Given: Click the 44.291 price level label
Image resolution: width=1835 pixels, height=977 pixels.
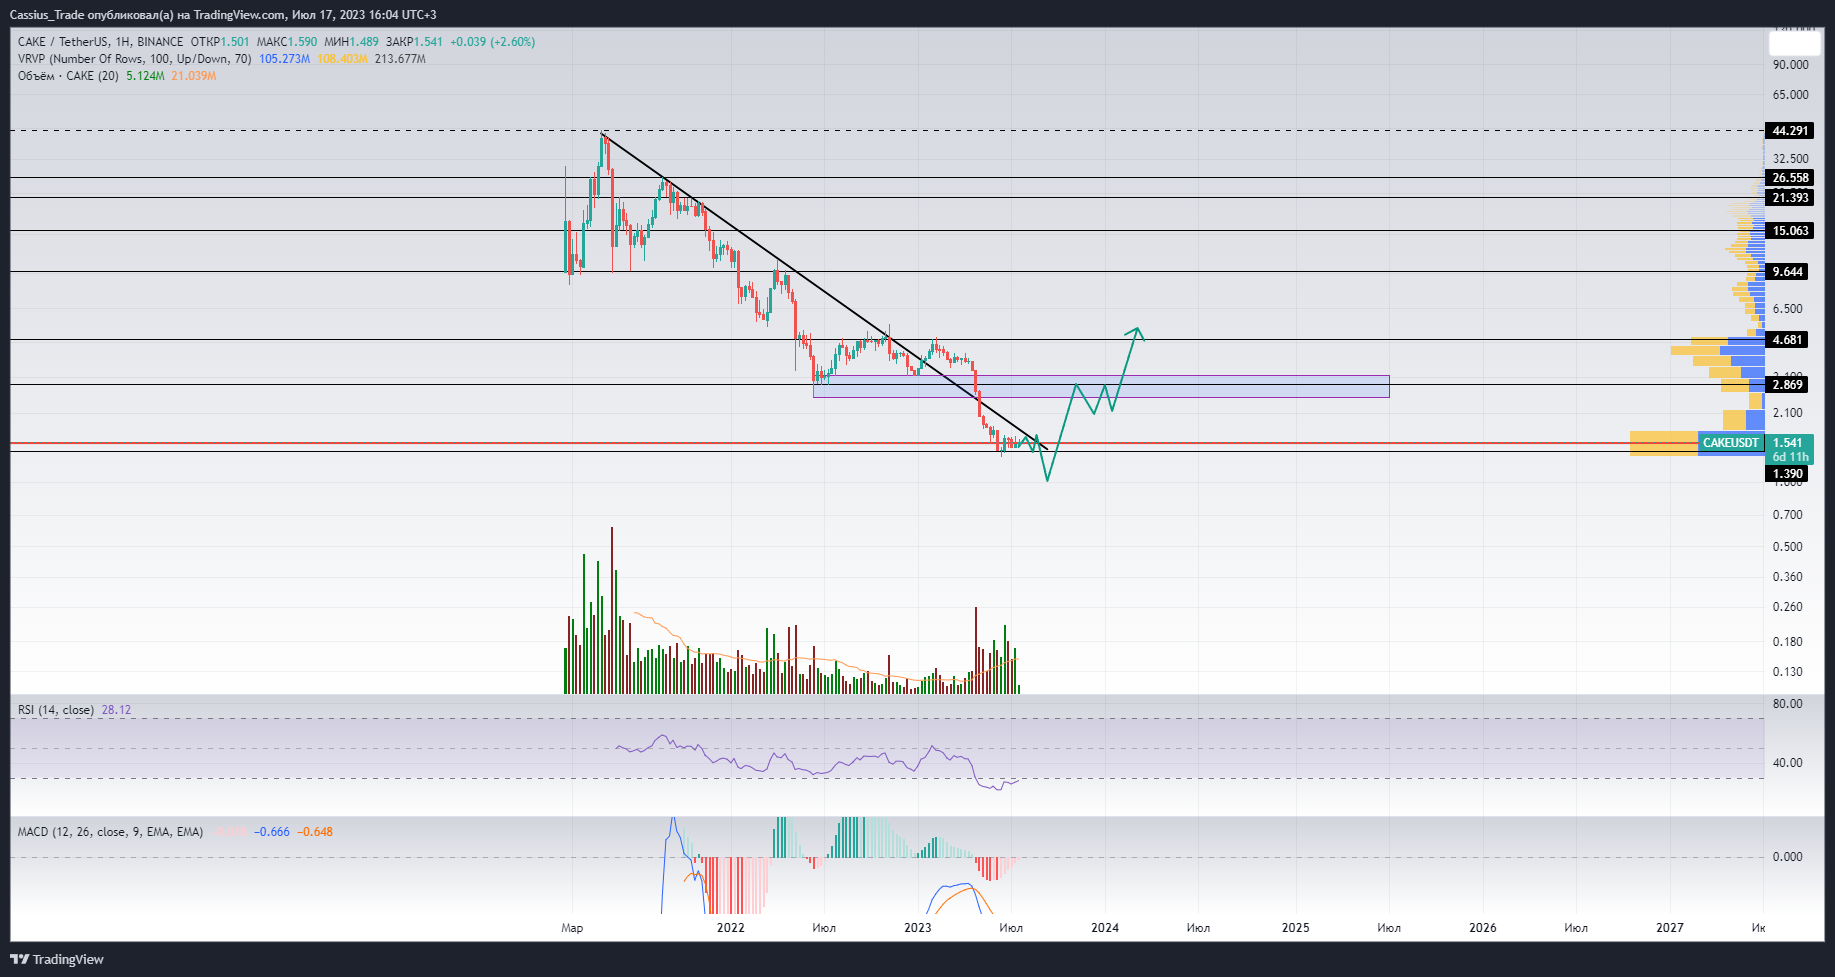Looking at the screenshot, I should (1789, 131).
